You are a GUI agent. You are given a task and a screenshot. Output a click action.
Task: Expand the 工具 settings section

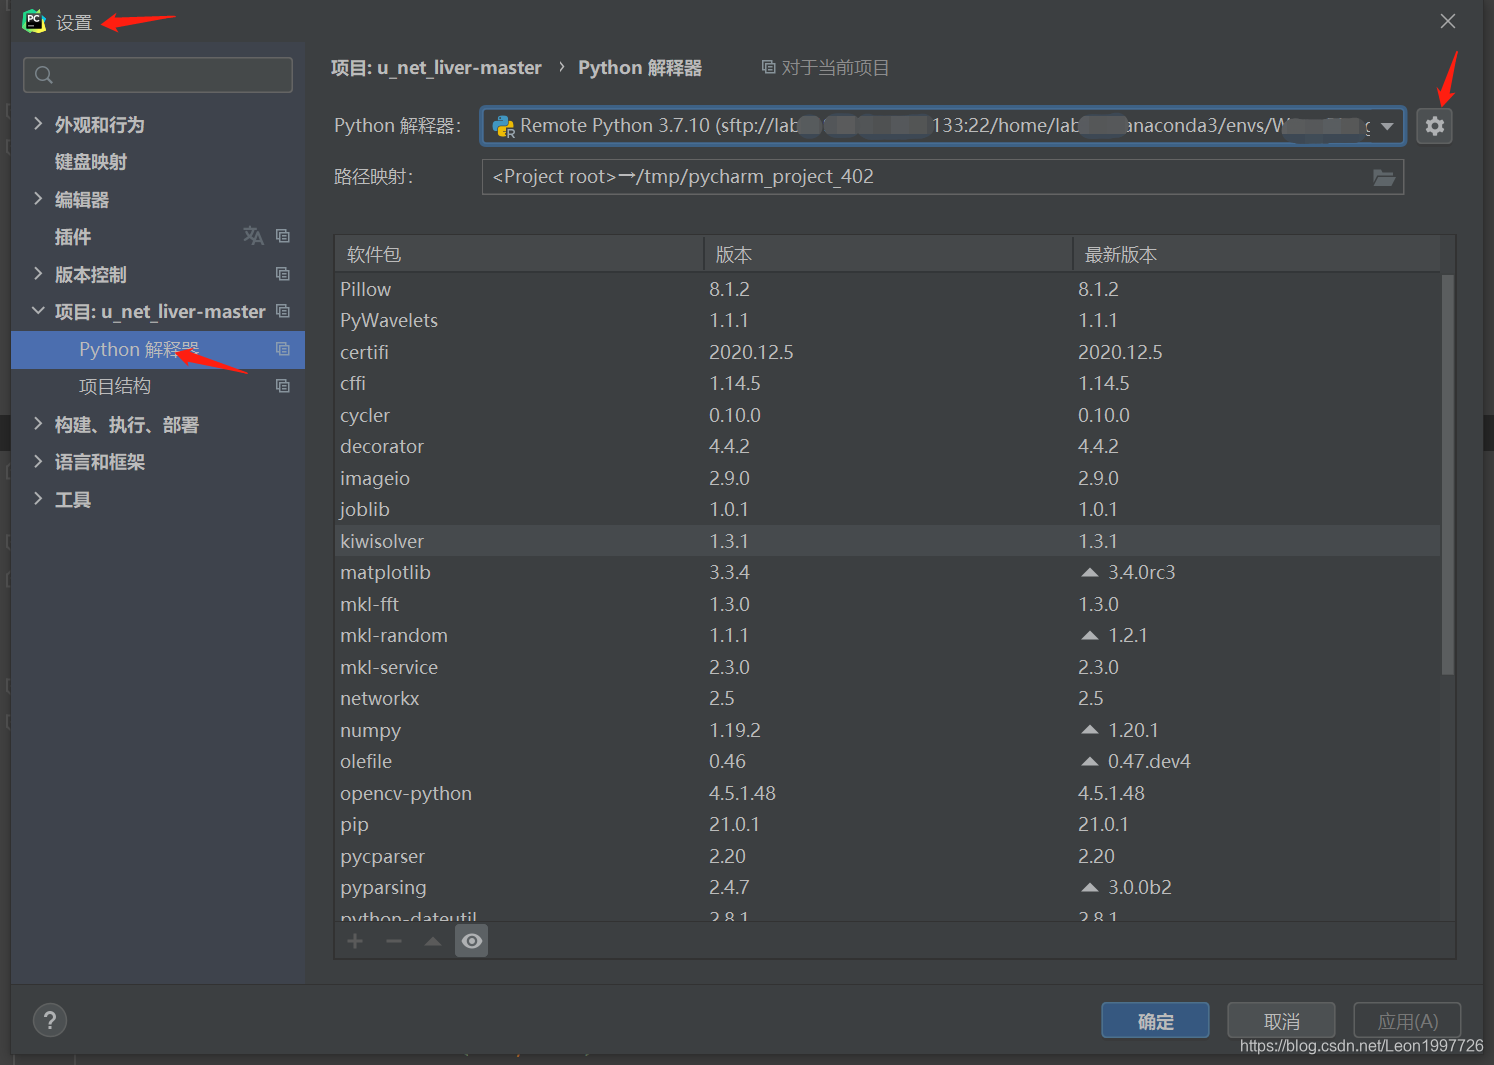tap(38, 499)
